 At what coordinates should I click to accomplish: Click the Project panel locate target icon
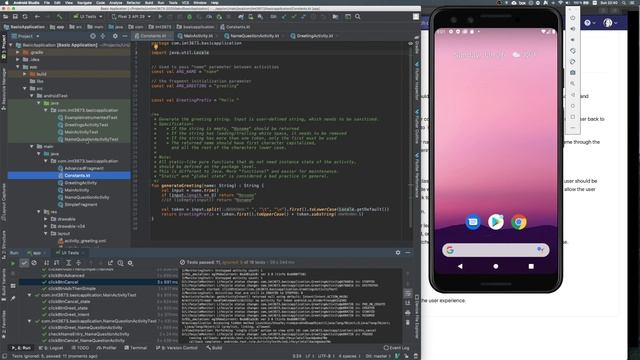pos(93,36)
